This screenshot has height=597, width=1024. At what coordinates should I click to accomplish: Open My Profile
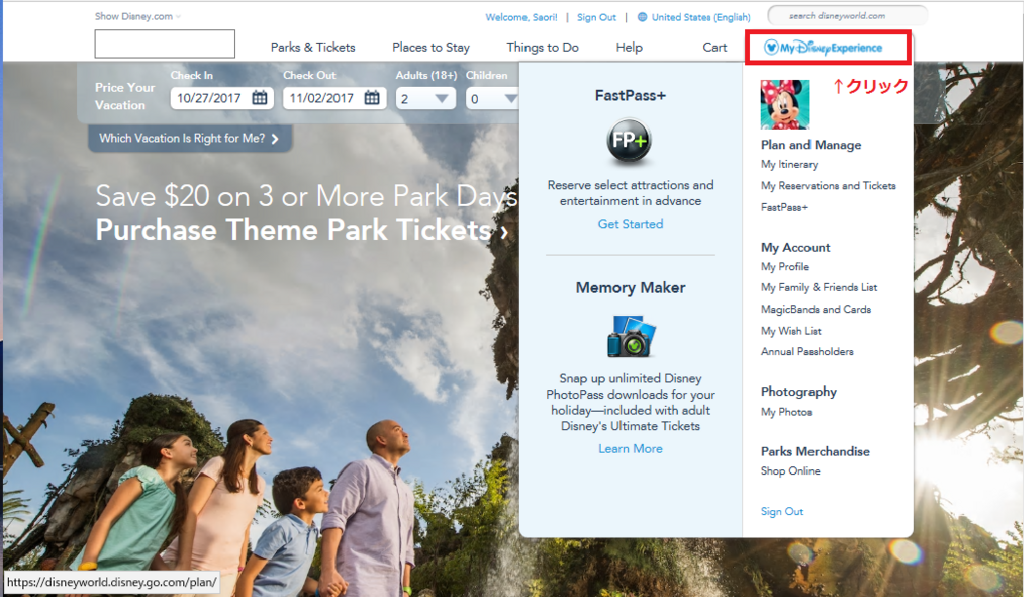[785, 266]
